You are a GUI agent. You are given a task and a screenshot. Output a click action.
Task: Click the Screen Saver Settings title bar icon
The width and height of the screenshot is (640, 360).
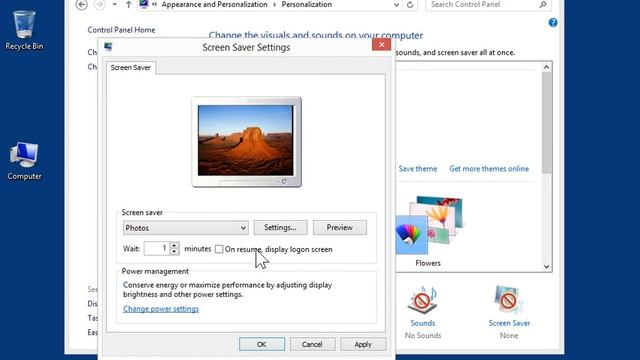point(108,47)
